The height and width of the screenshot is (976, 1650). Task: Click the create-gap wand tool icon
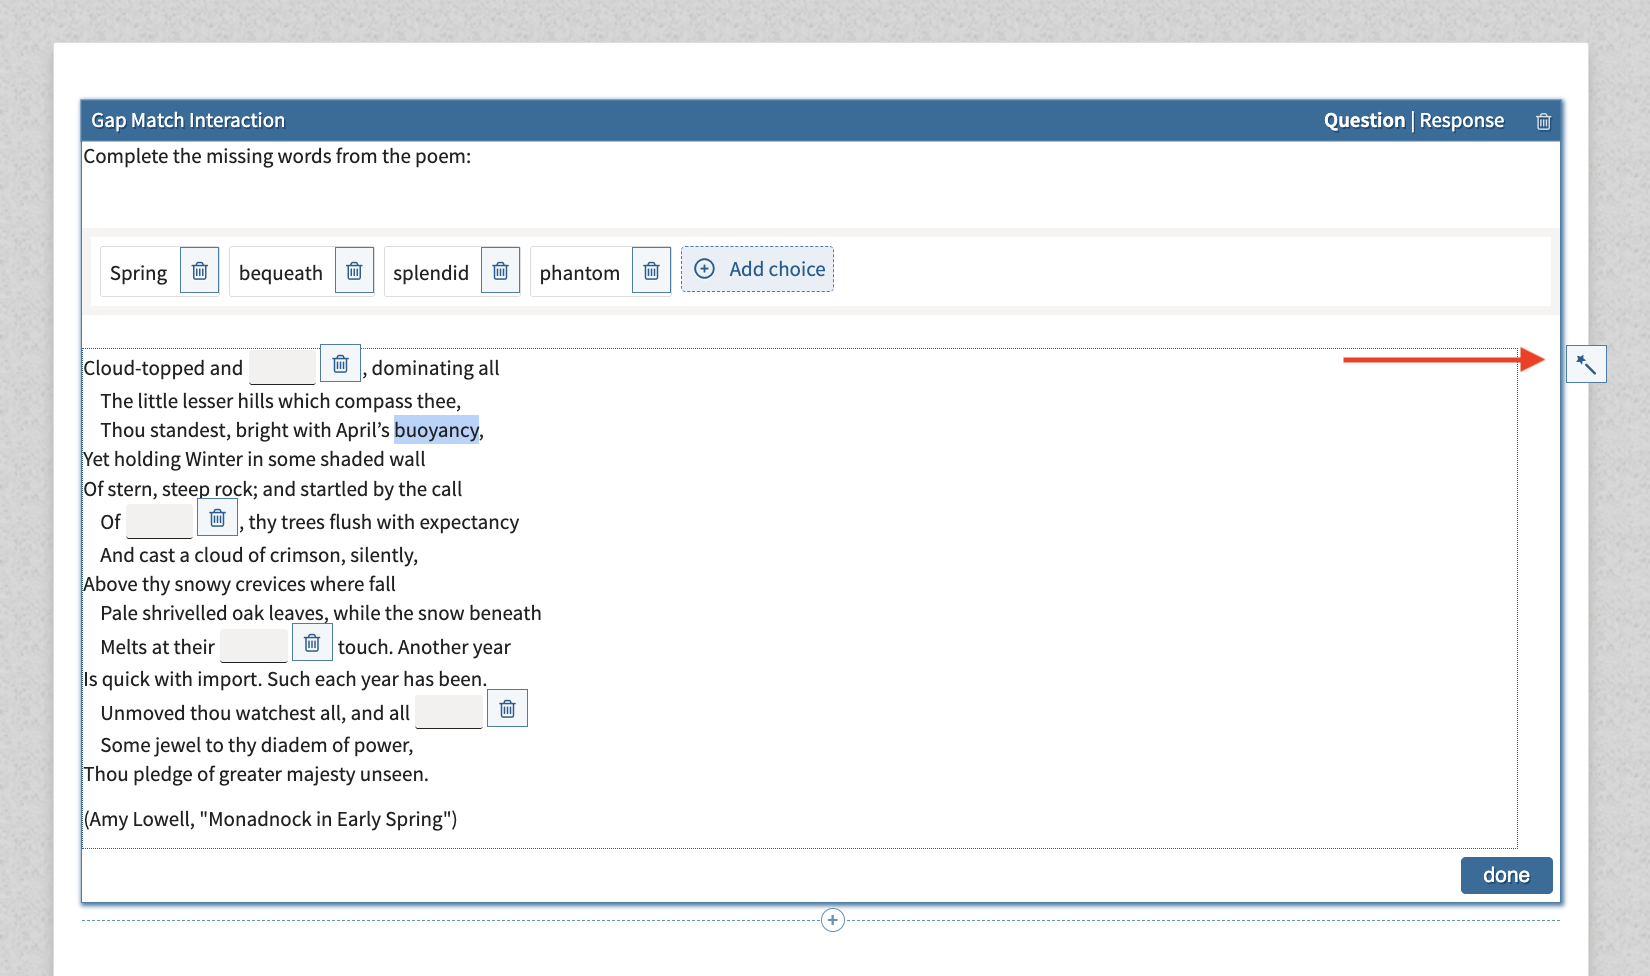tap(1586, 364)
